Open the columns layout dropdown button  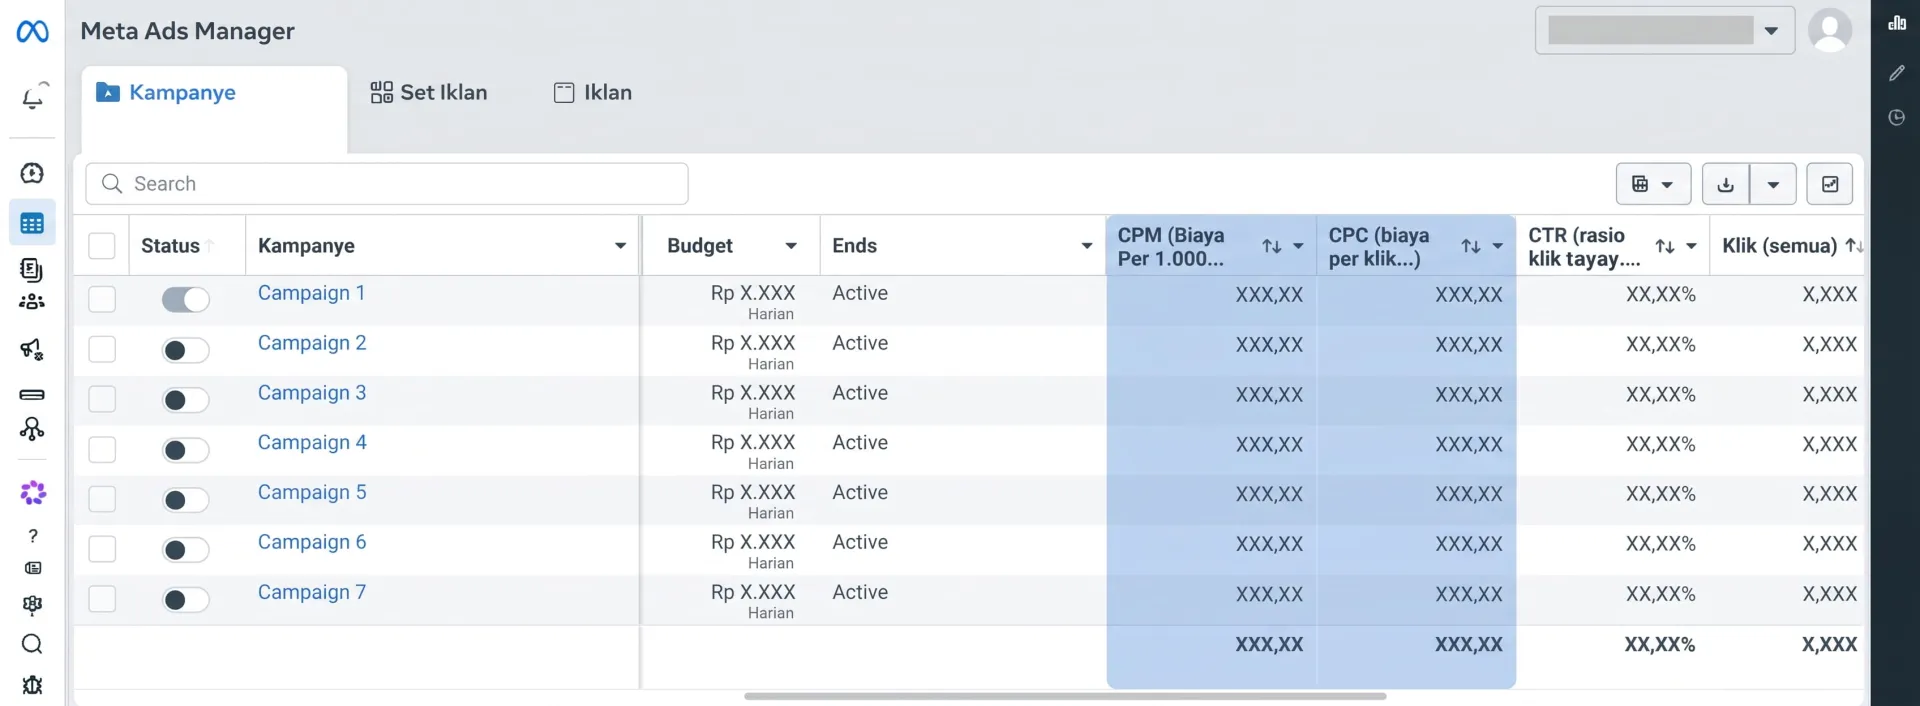1653,184
